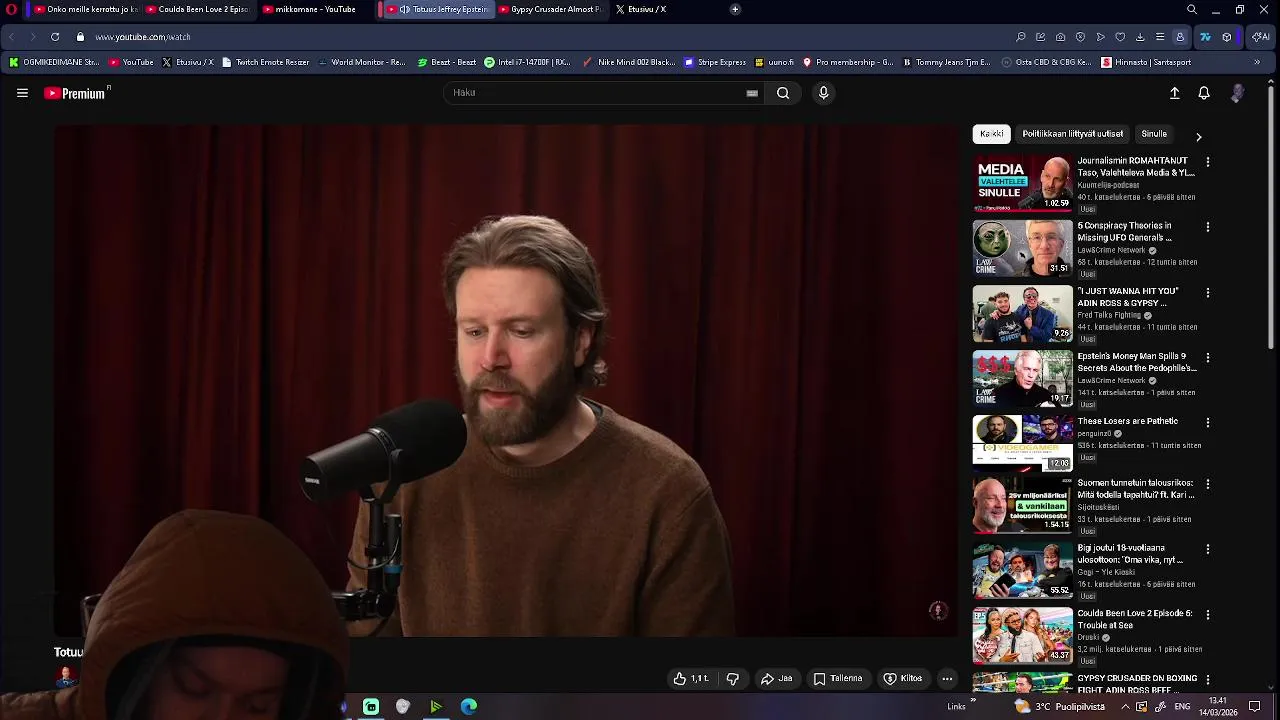Screen dimensions: 1280x720
Task: Select the Kaikki filter chip
Action: pos(992,134)
